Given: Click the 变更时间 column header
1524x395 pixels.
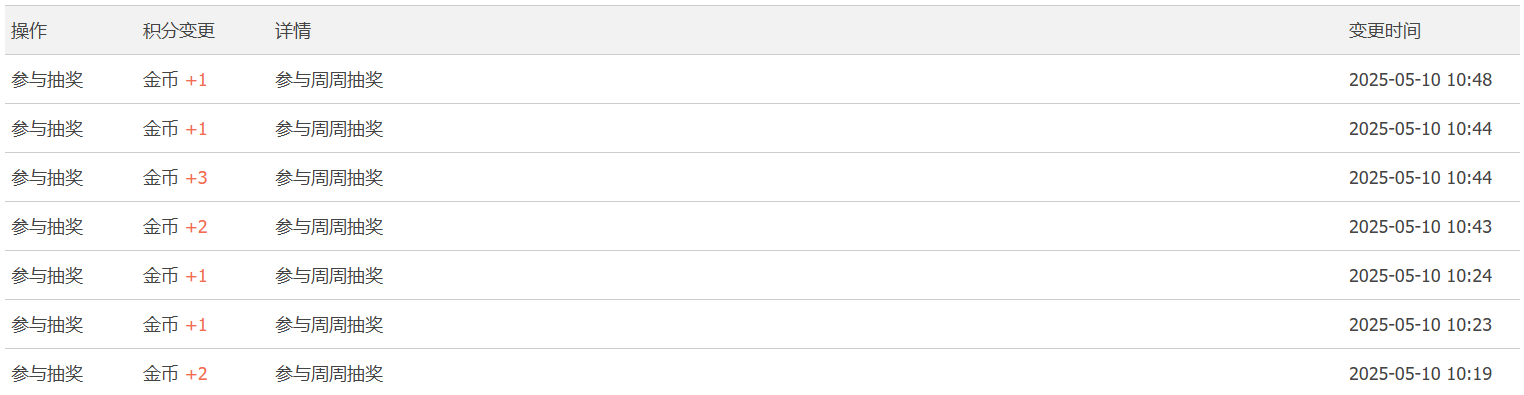Looking at the screenshot, I should coord(1384,31).
